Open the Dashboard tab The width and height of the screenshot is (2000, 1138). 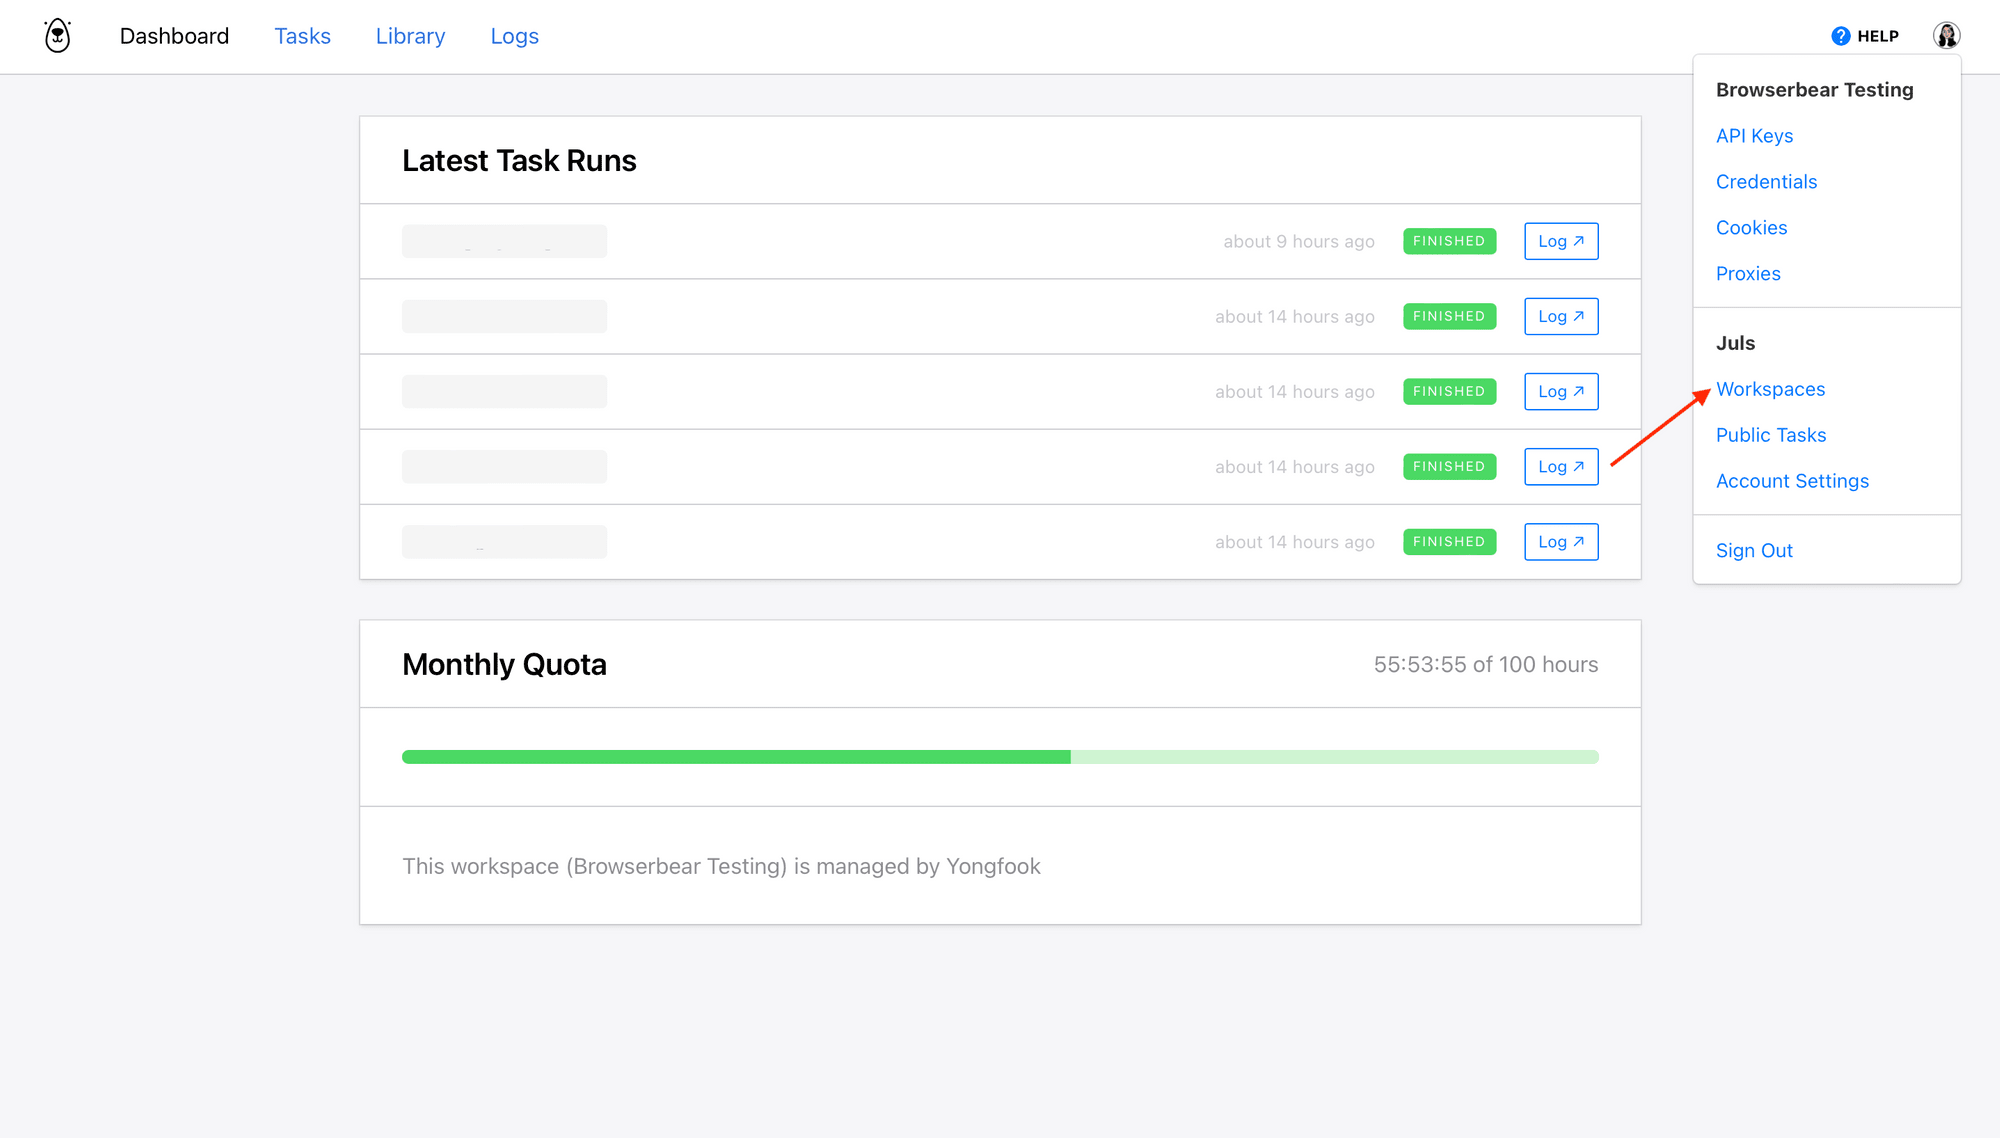point(174,36)
